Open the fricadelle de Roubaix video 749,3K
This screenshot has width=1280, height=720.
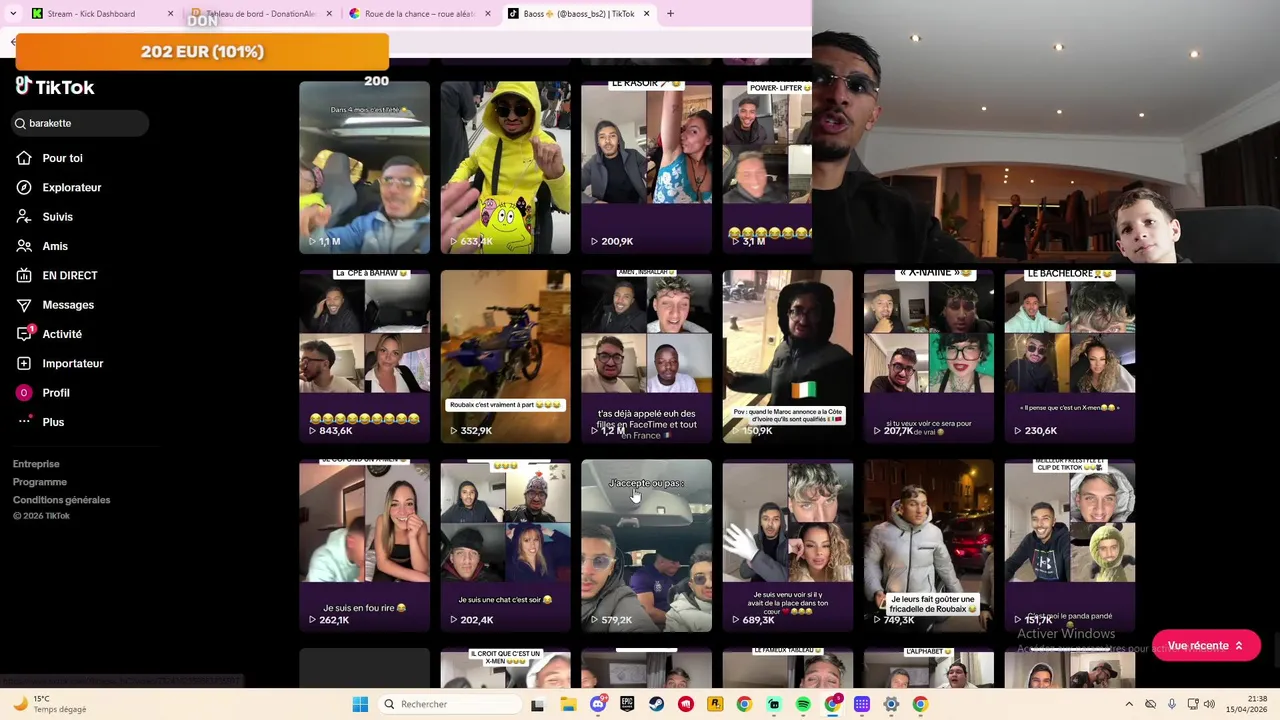[x=928, y=546]
